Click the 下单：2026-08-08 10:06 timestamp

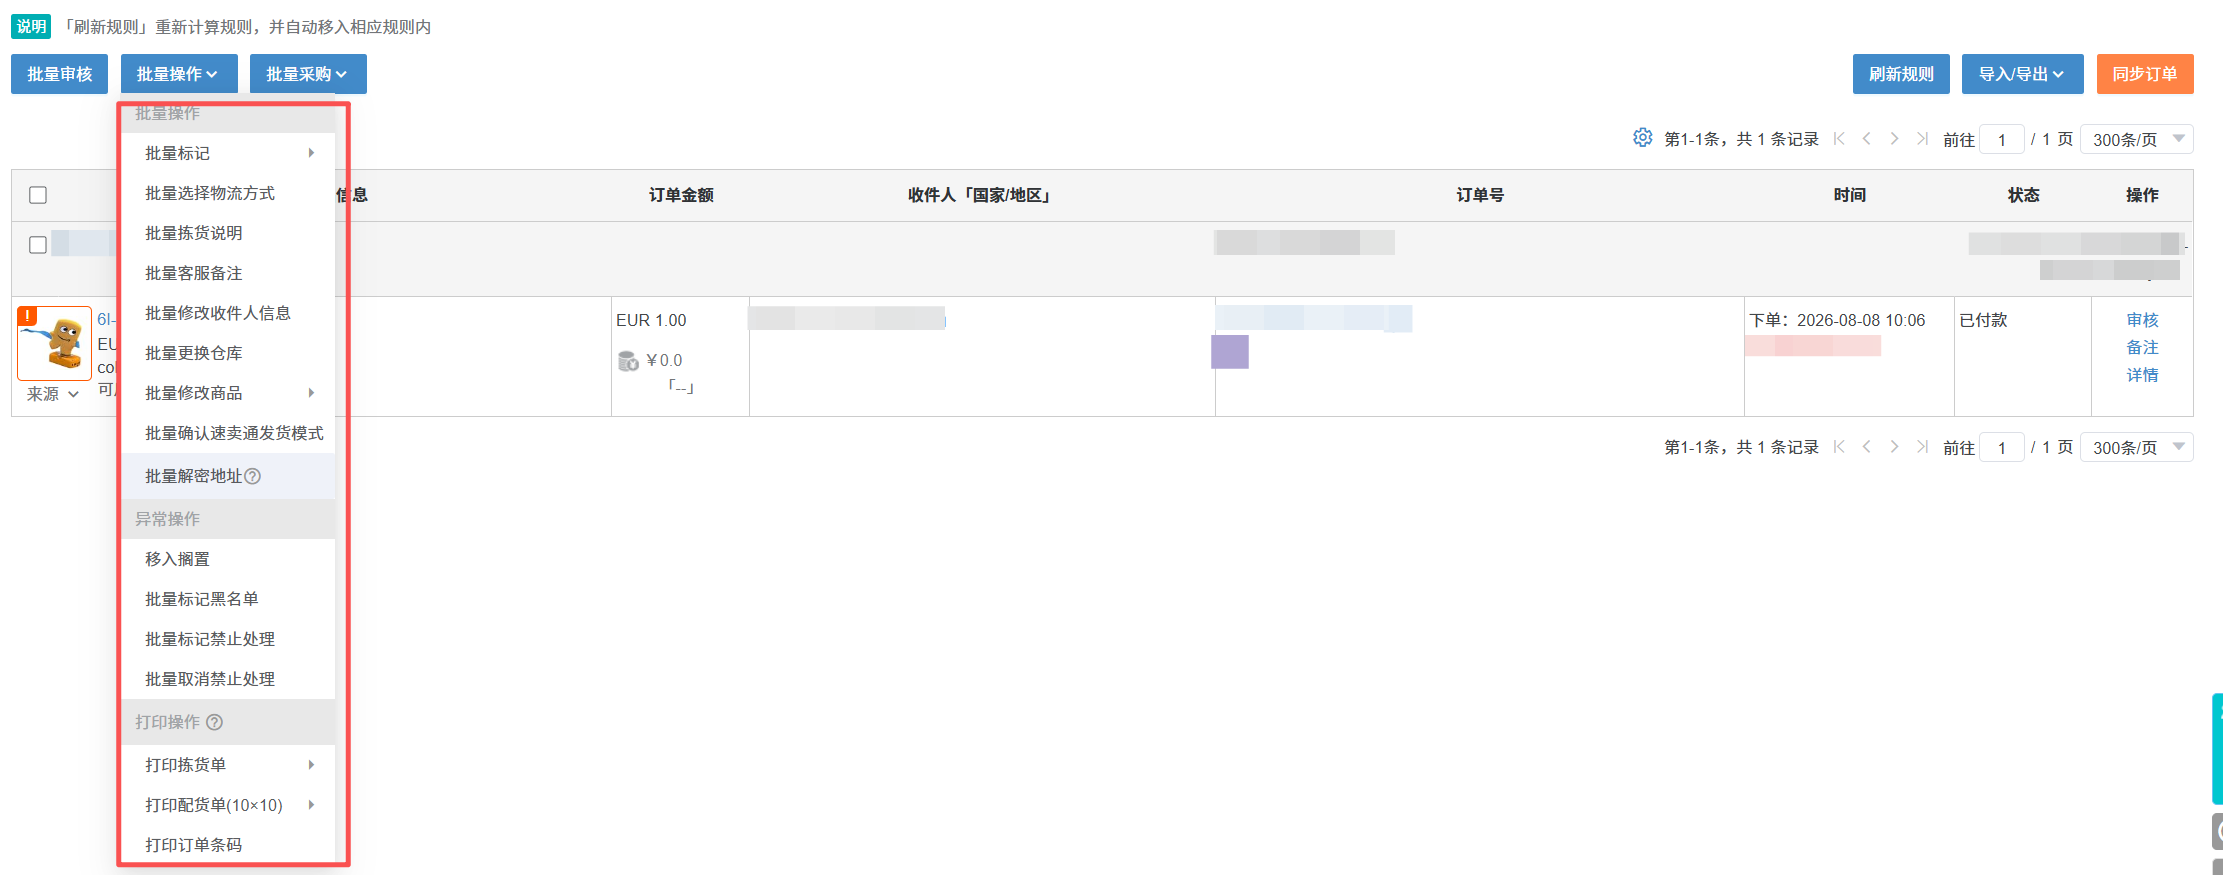[1837, 320]
